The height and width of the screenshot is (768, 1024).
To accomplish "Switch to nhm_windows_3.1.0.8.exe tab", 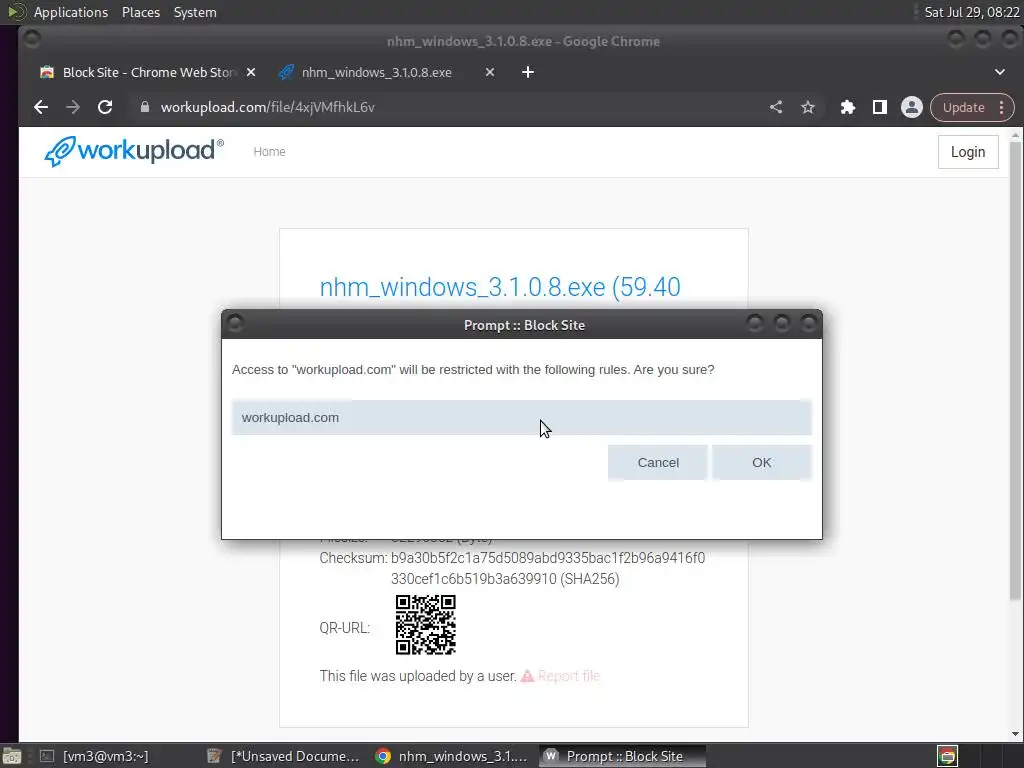I will point(376,72).
